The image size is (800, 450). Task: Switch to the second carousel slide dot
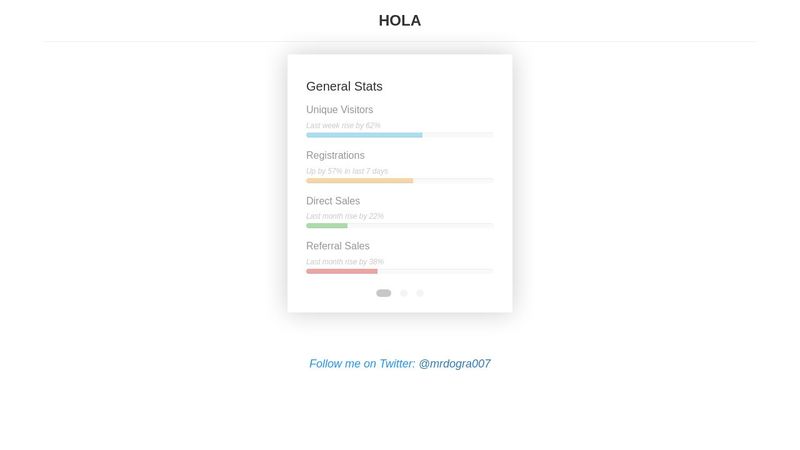click(x=404, y=293)
